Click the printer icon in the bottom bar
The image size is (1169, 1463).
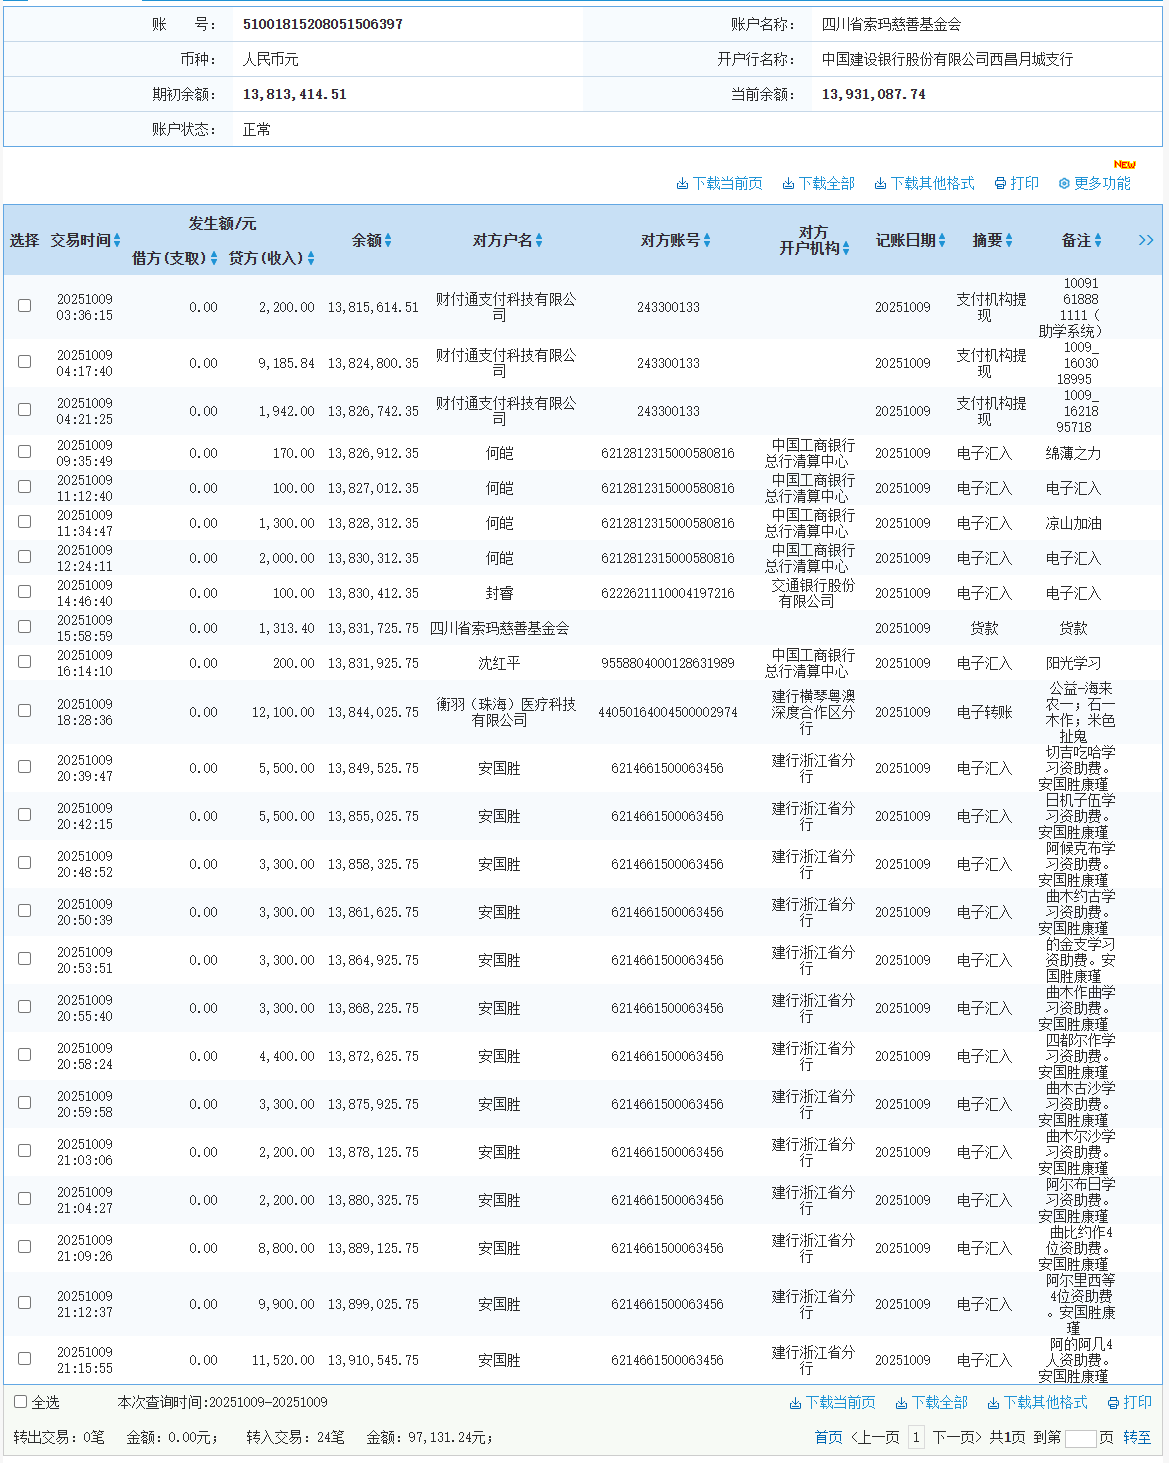(x=1113, y=1403)
